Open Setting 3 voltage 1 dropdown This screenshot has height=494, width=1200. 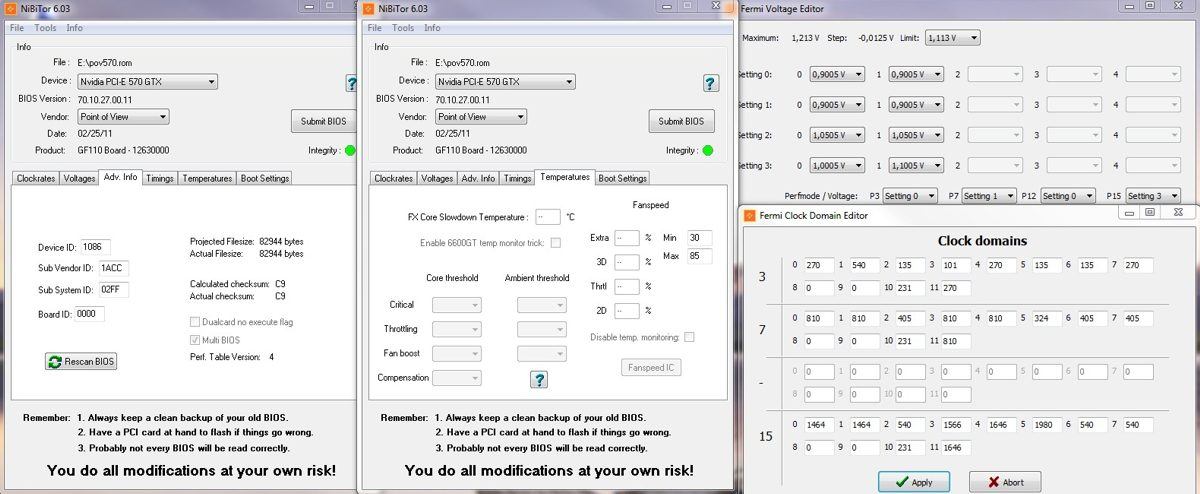coord(916,165)
